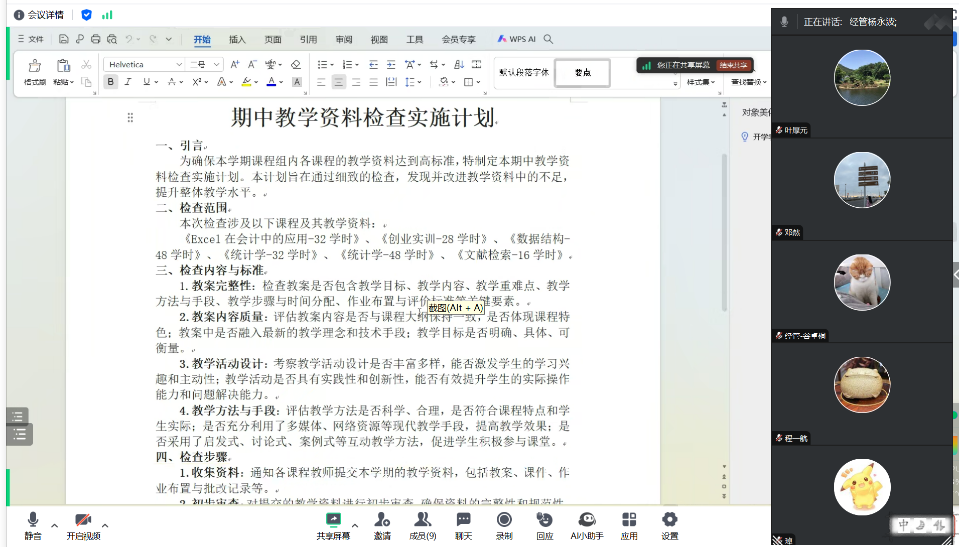959x547 pixels.
Task: Click the 结束共享 stop sharing button
Action: click(x=732, y=65)
